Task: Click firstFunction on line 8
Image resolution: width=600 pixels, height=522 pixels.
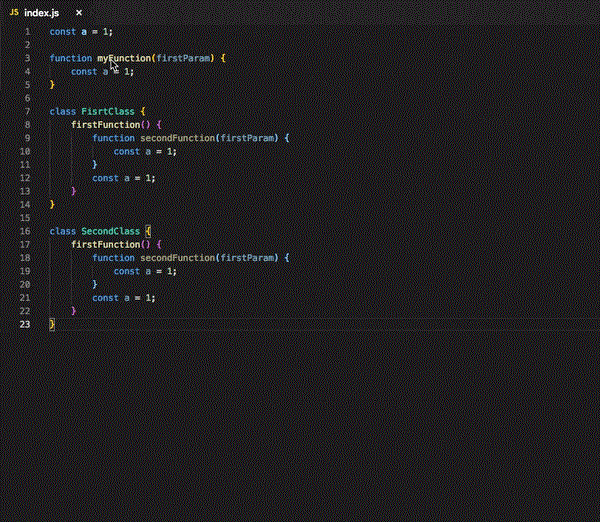Action: [106, 125]
